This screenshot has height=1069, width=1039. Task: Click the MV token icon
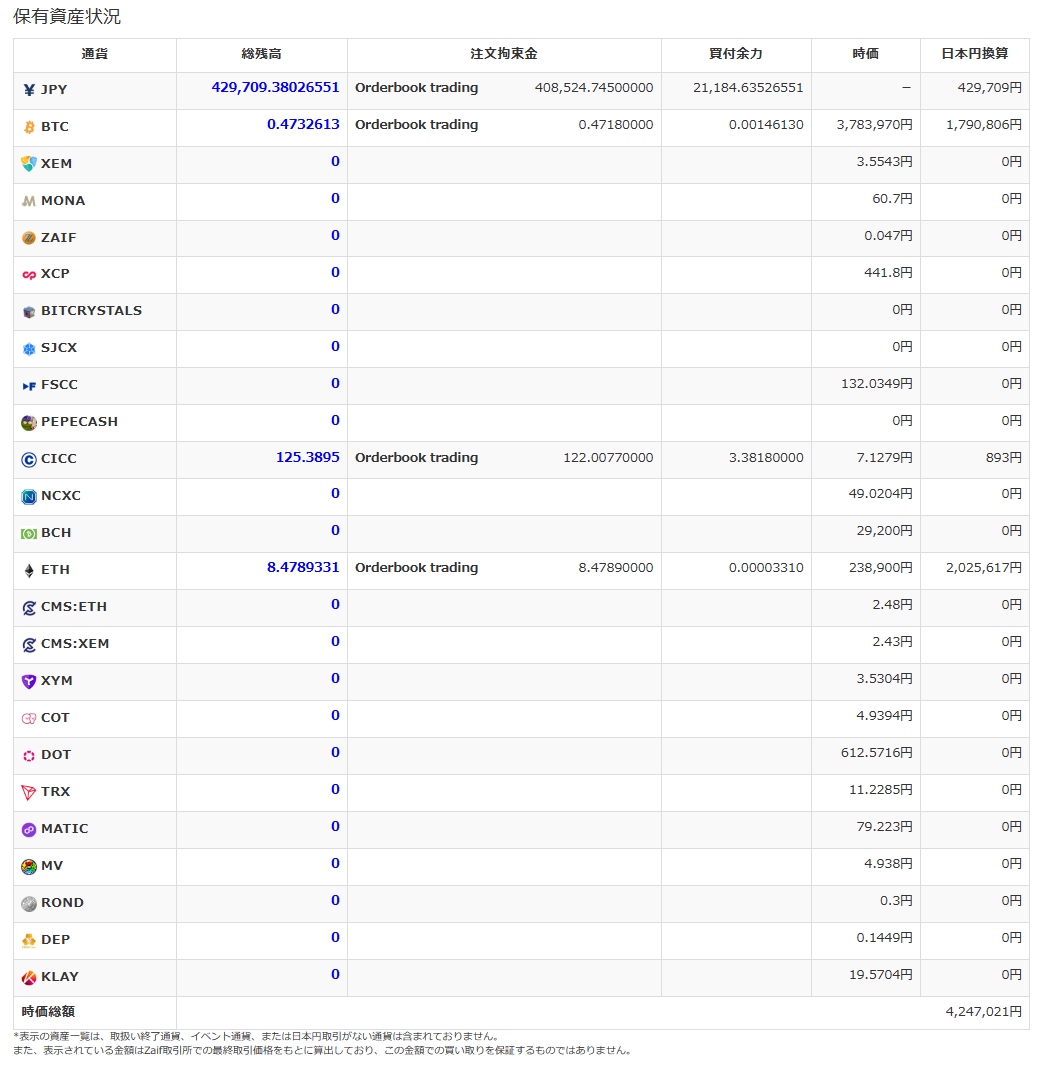pyautogui.click(x=29, y=867)
